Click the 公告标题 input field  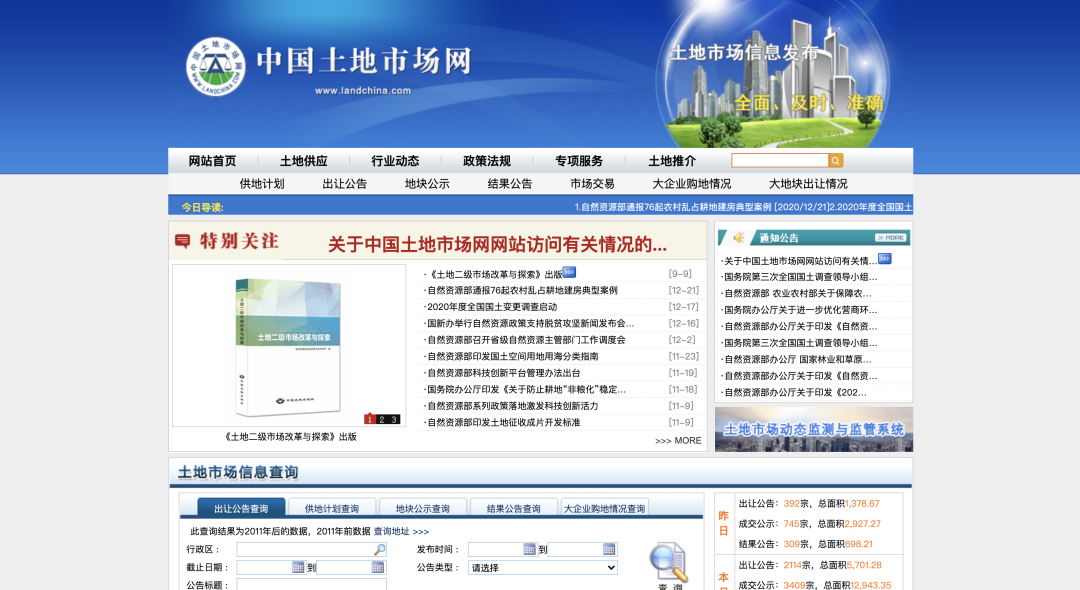[x=309, y=584]
